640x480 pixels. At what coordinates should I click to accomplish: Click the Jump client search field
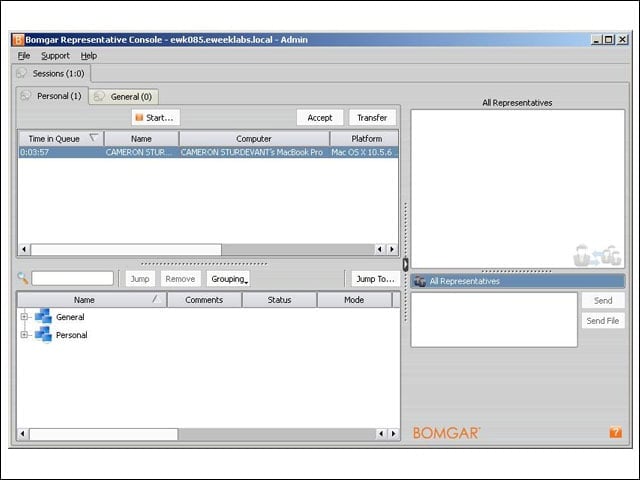(x=73, y=278)
